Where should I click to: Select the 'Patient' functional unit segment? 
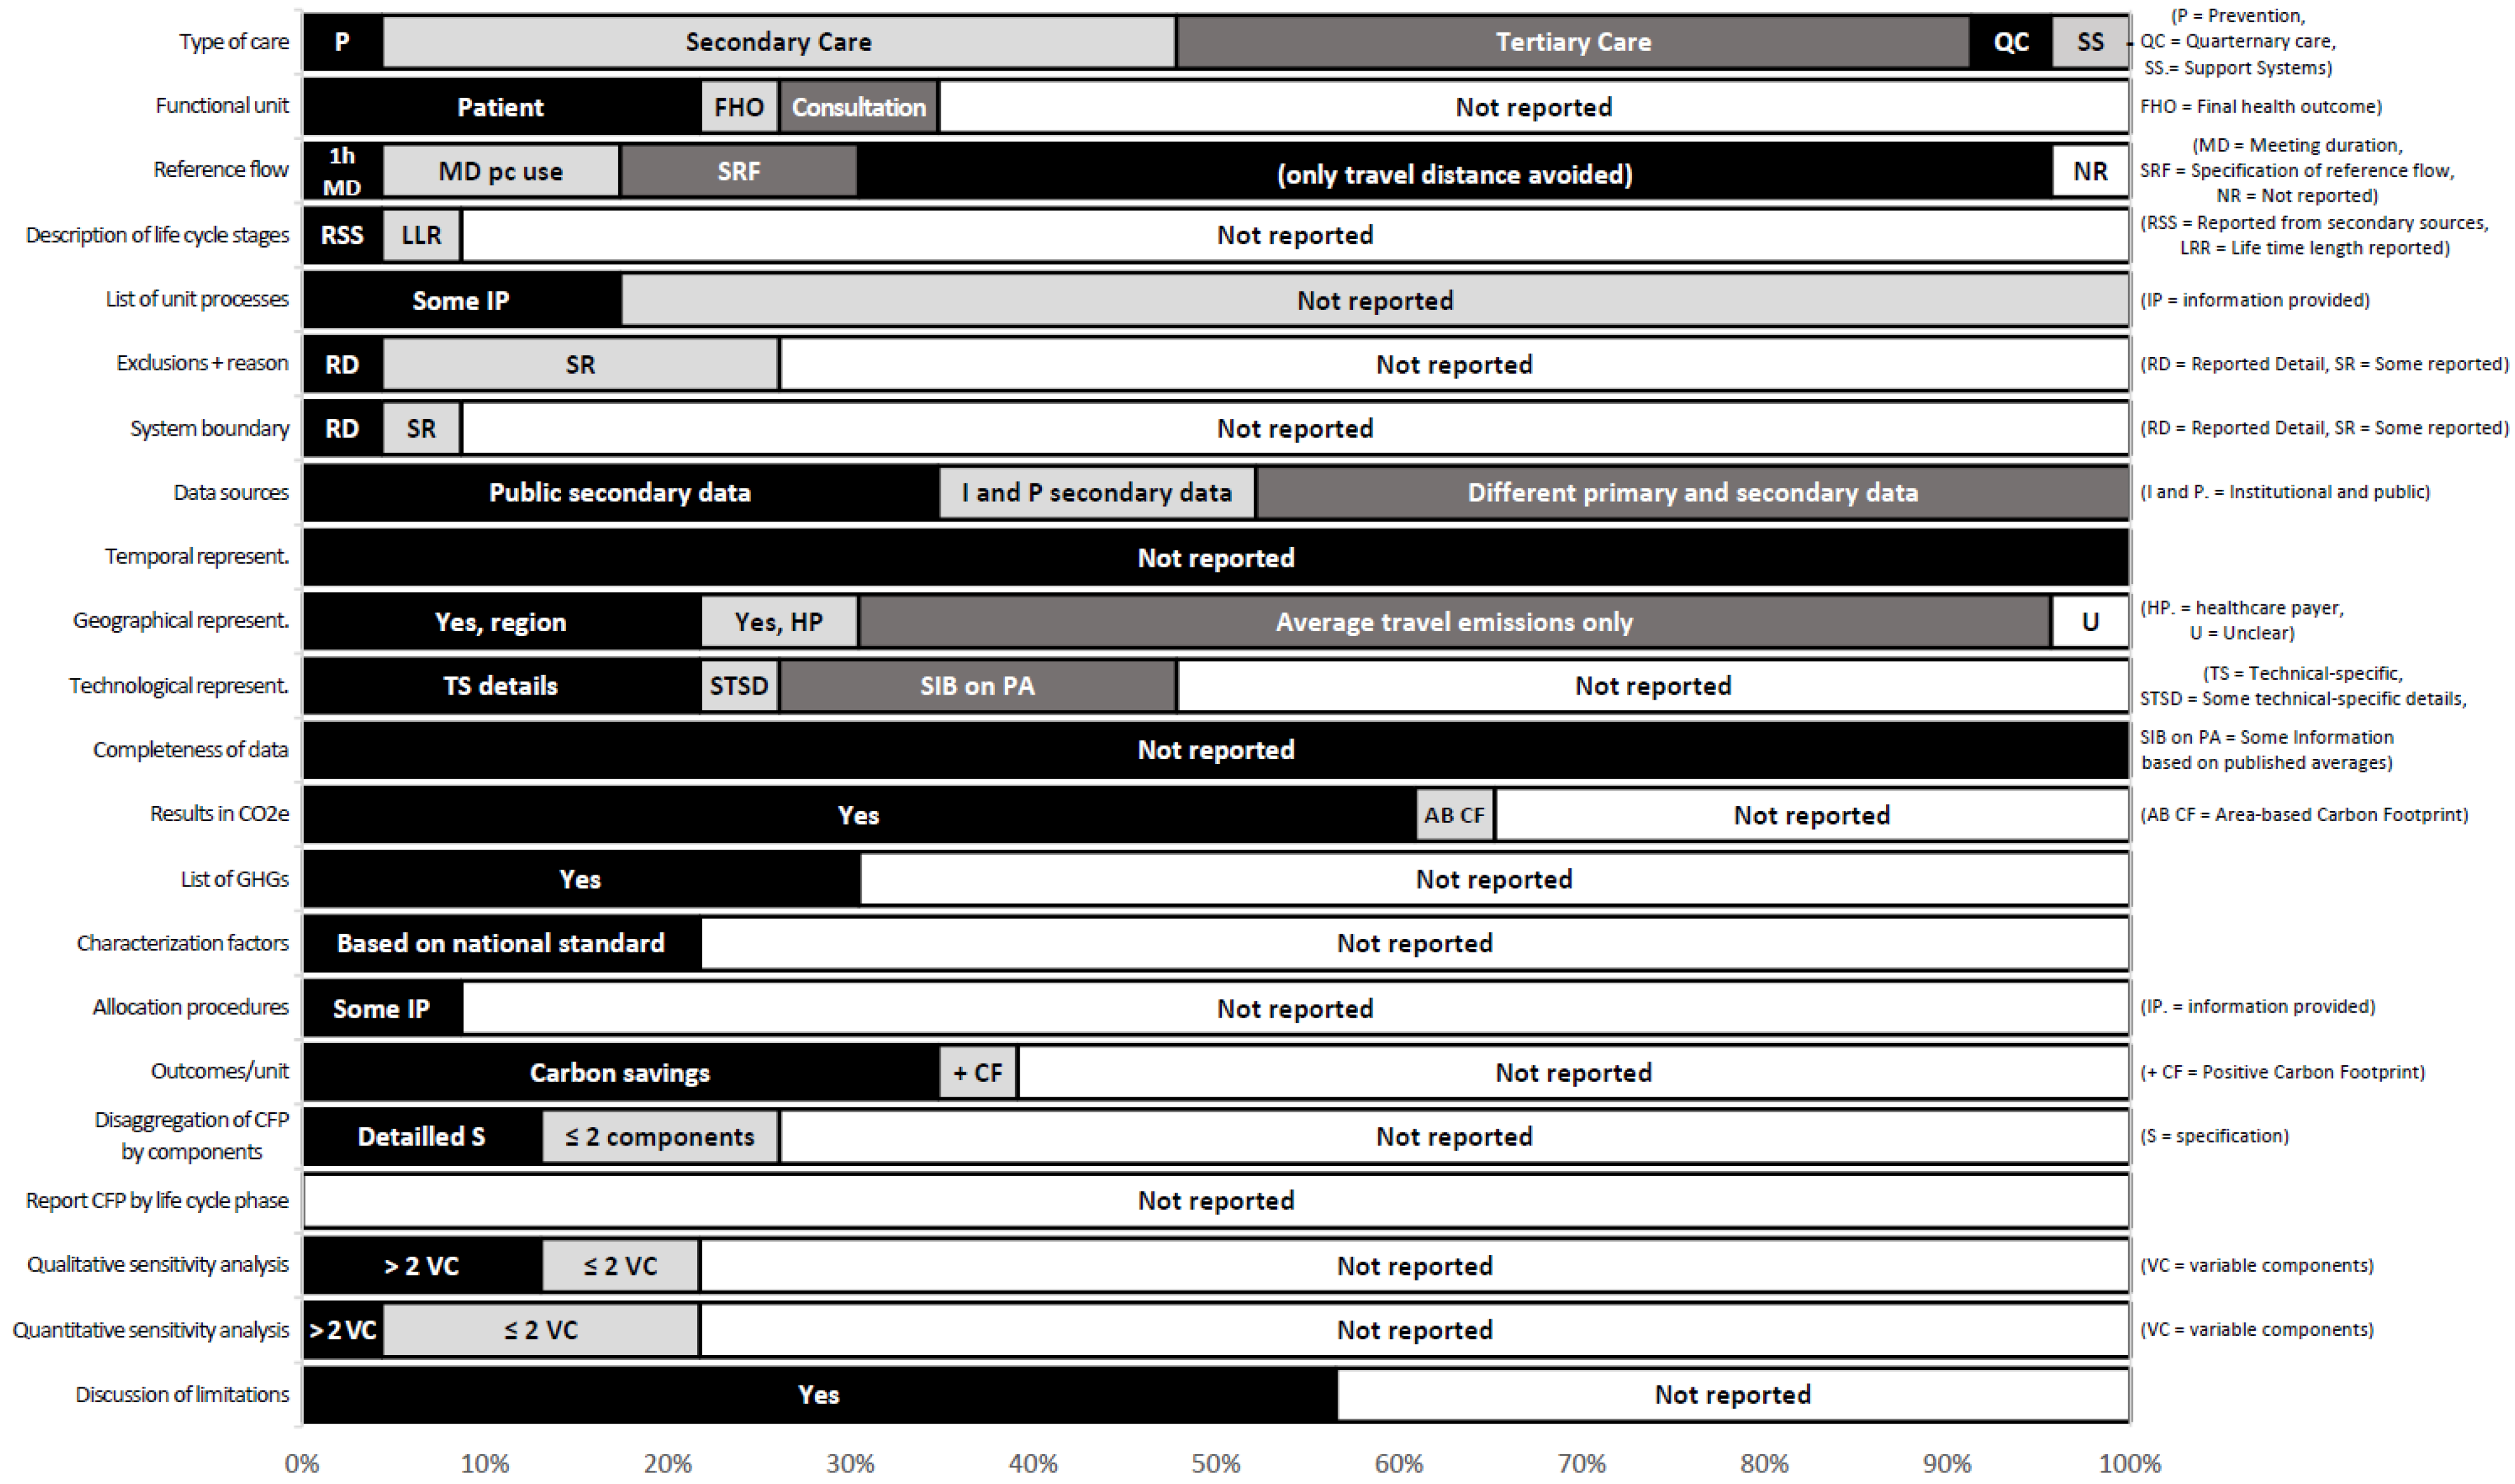[501, 107]
